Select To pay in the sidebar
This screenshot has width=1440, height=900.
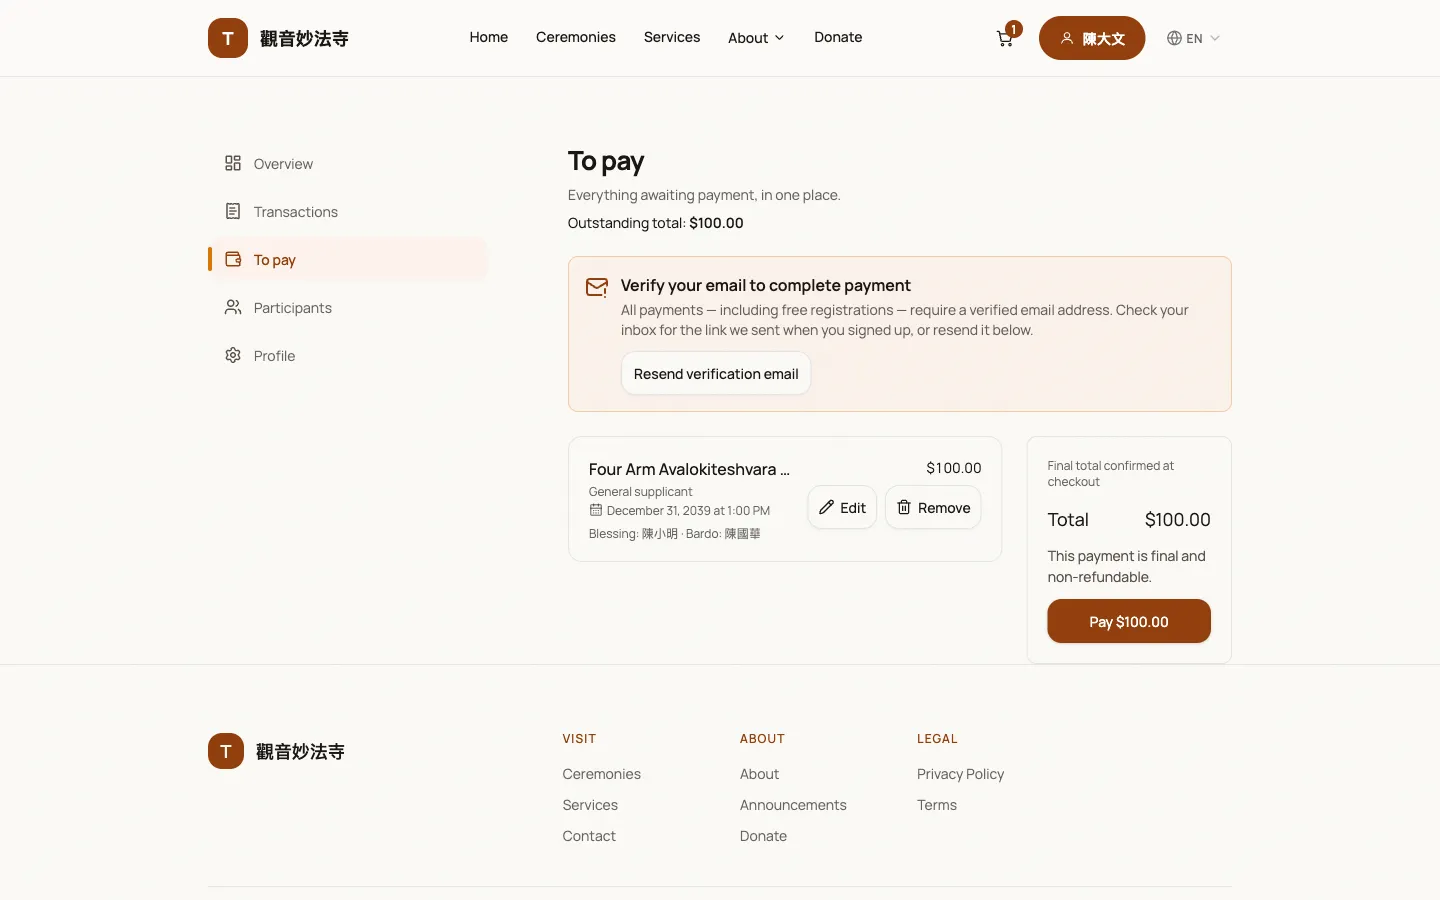[x=348, y=259]
